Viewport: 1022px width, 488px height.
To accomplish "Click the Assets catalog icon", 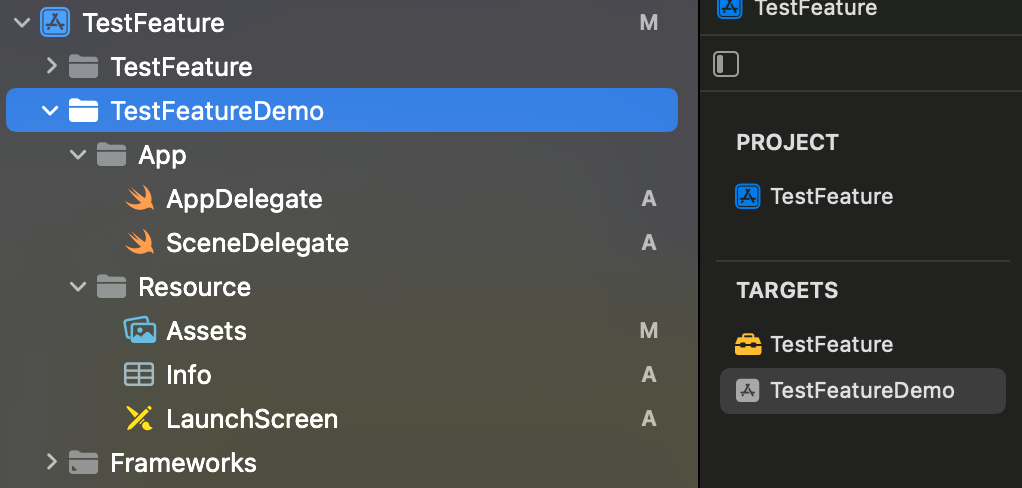I will tap(139, 331).
